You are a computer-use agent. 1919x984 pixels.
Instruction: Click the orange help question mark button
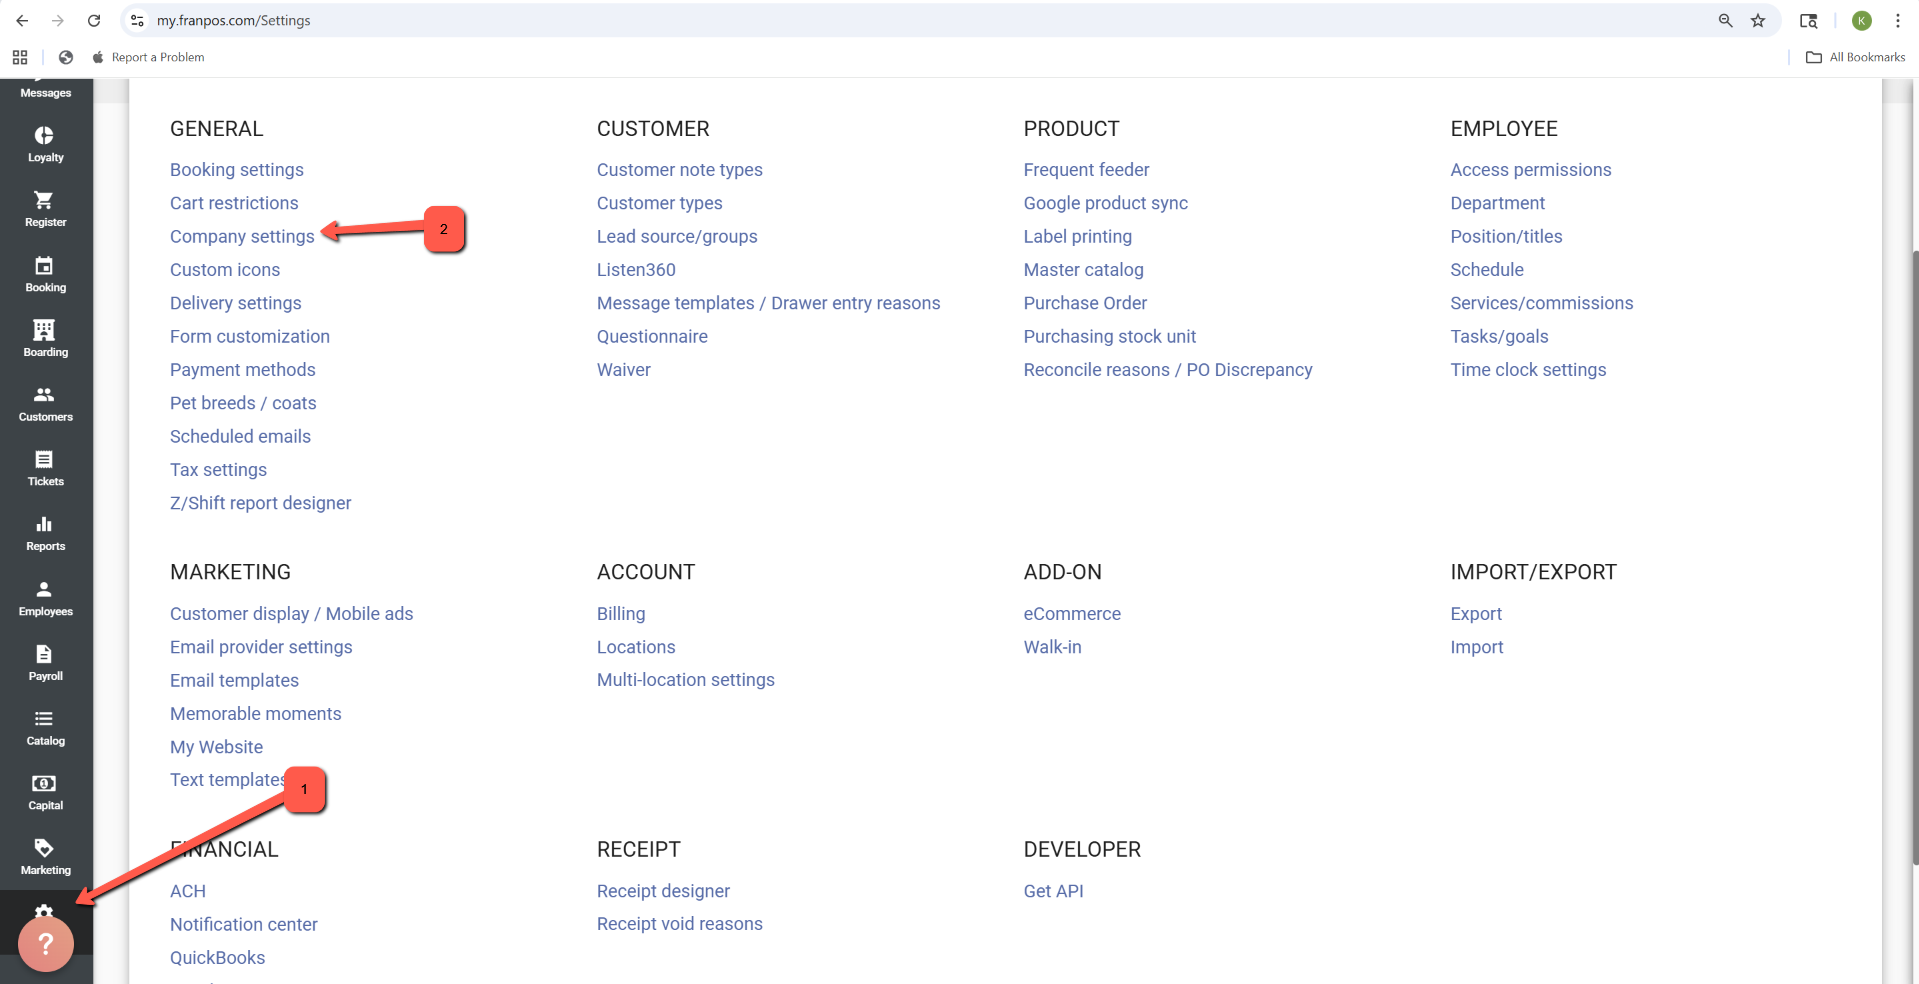pyautogui.click(x=46, y=944)
